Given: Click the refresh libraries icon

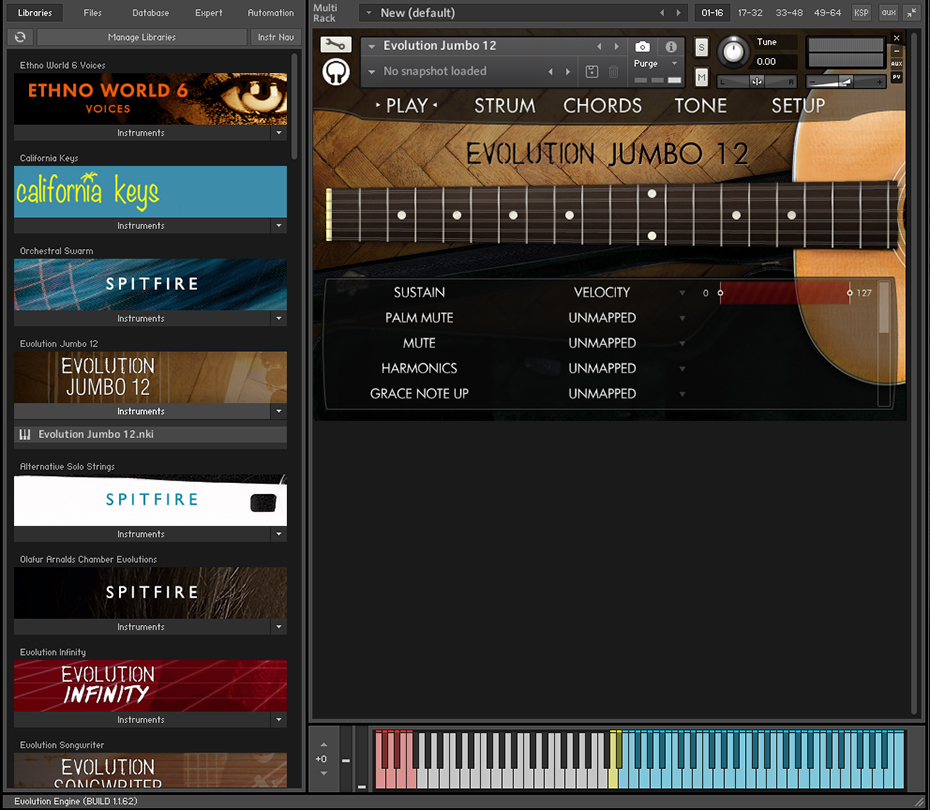Looking at the screenshot, I should (20, 37).
